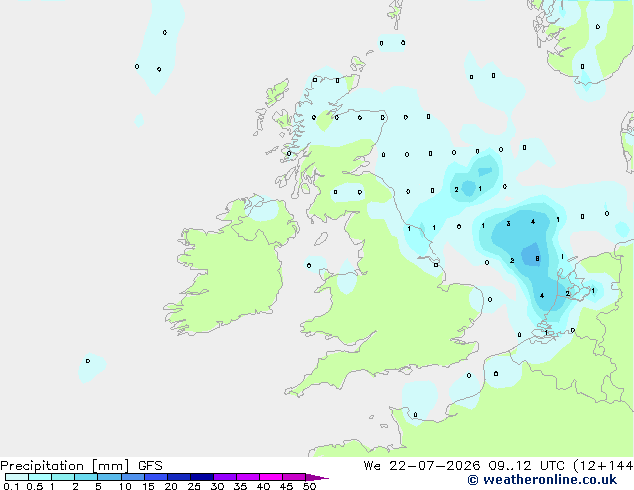The image size is (634, 490).
Task: Click the '09..12 UTC' time range text
Action: pos(526,466)
